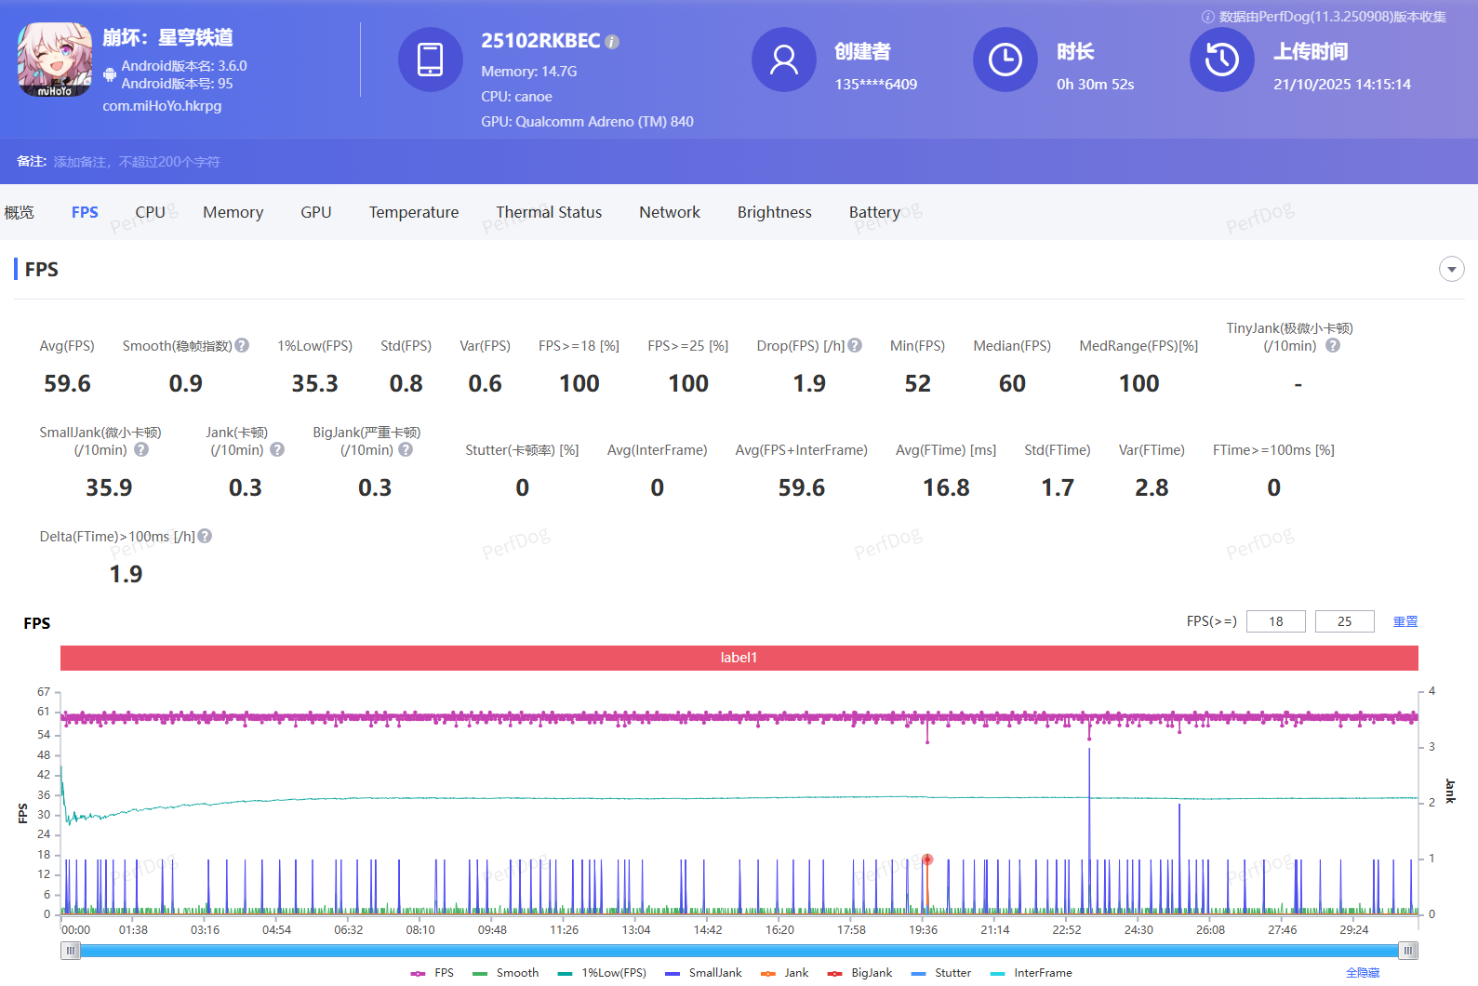The width and height of the screenshot is (1478, 986).
Task: Click the Honkai Star Rail app icon
Action: coord(54,60)
